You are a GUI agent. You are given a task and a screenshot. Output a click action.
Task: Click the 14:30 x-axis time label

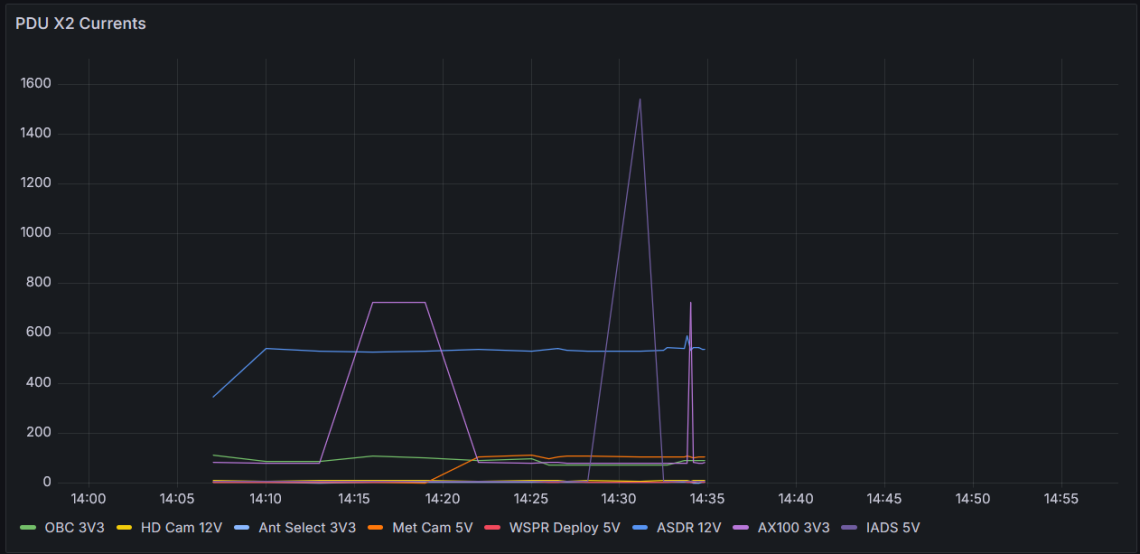[x=619, y=500]
